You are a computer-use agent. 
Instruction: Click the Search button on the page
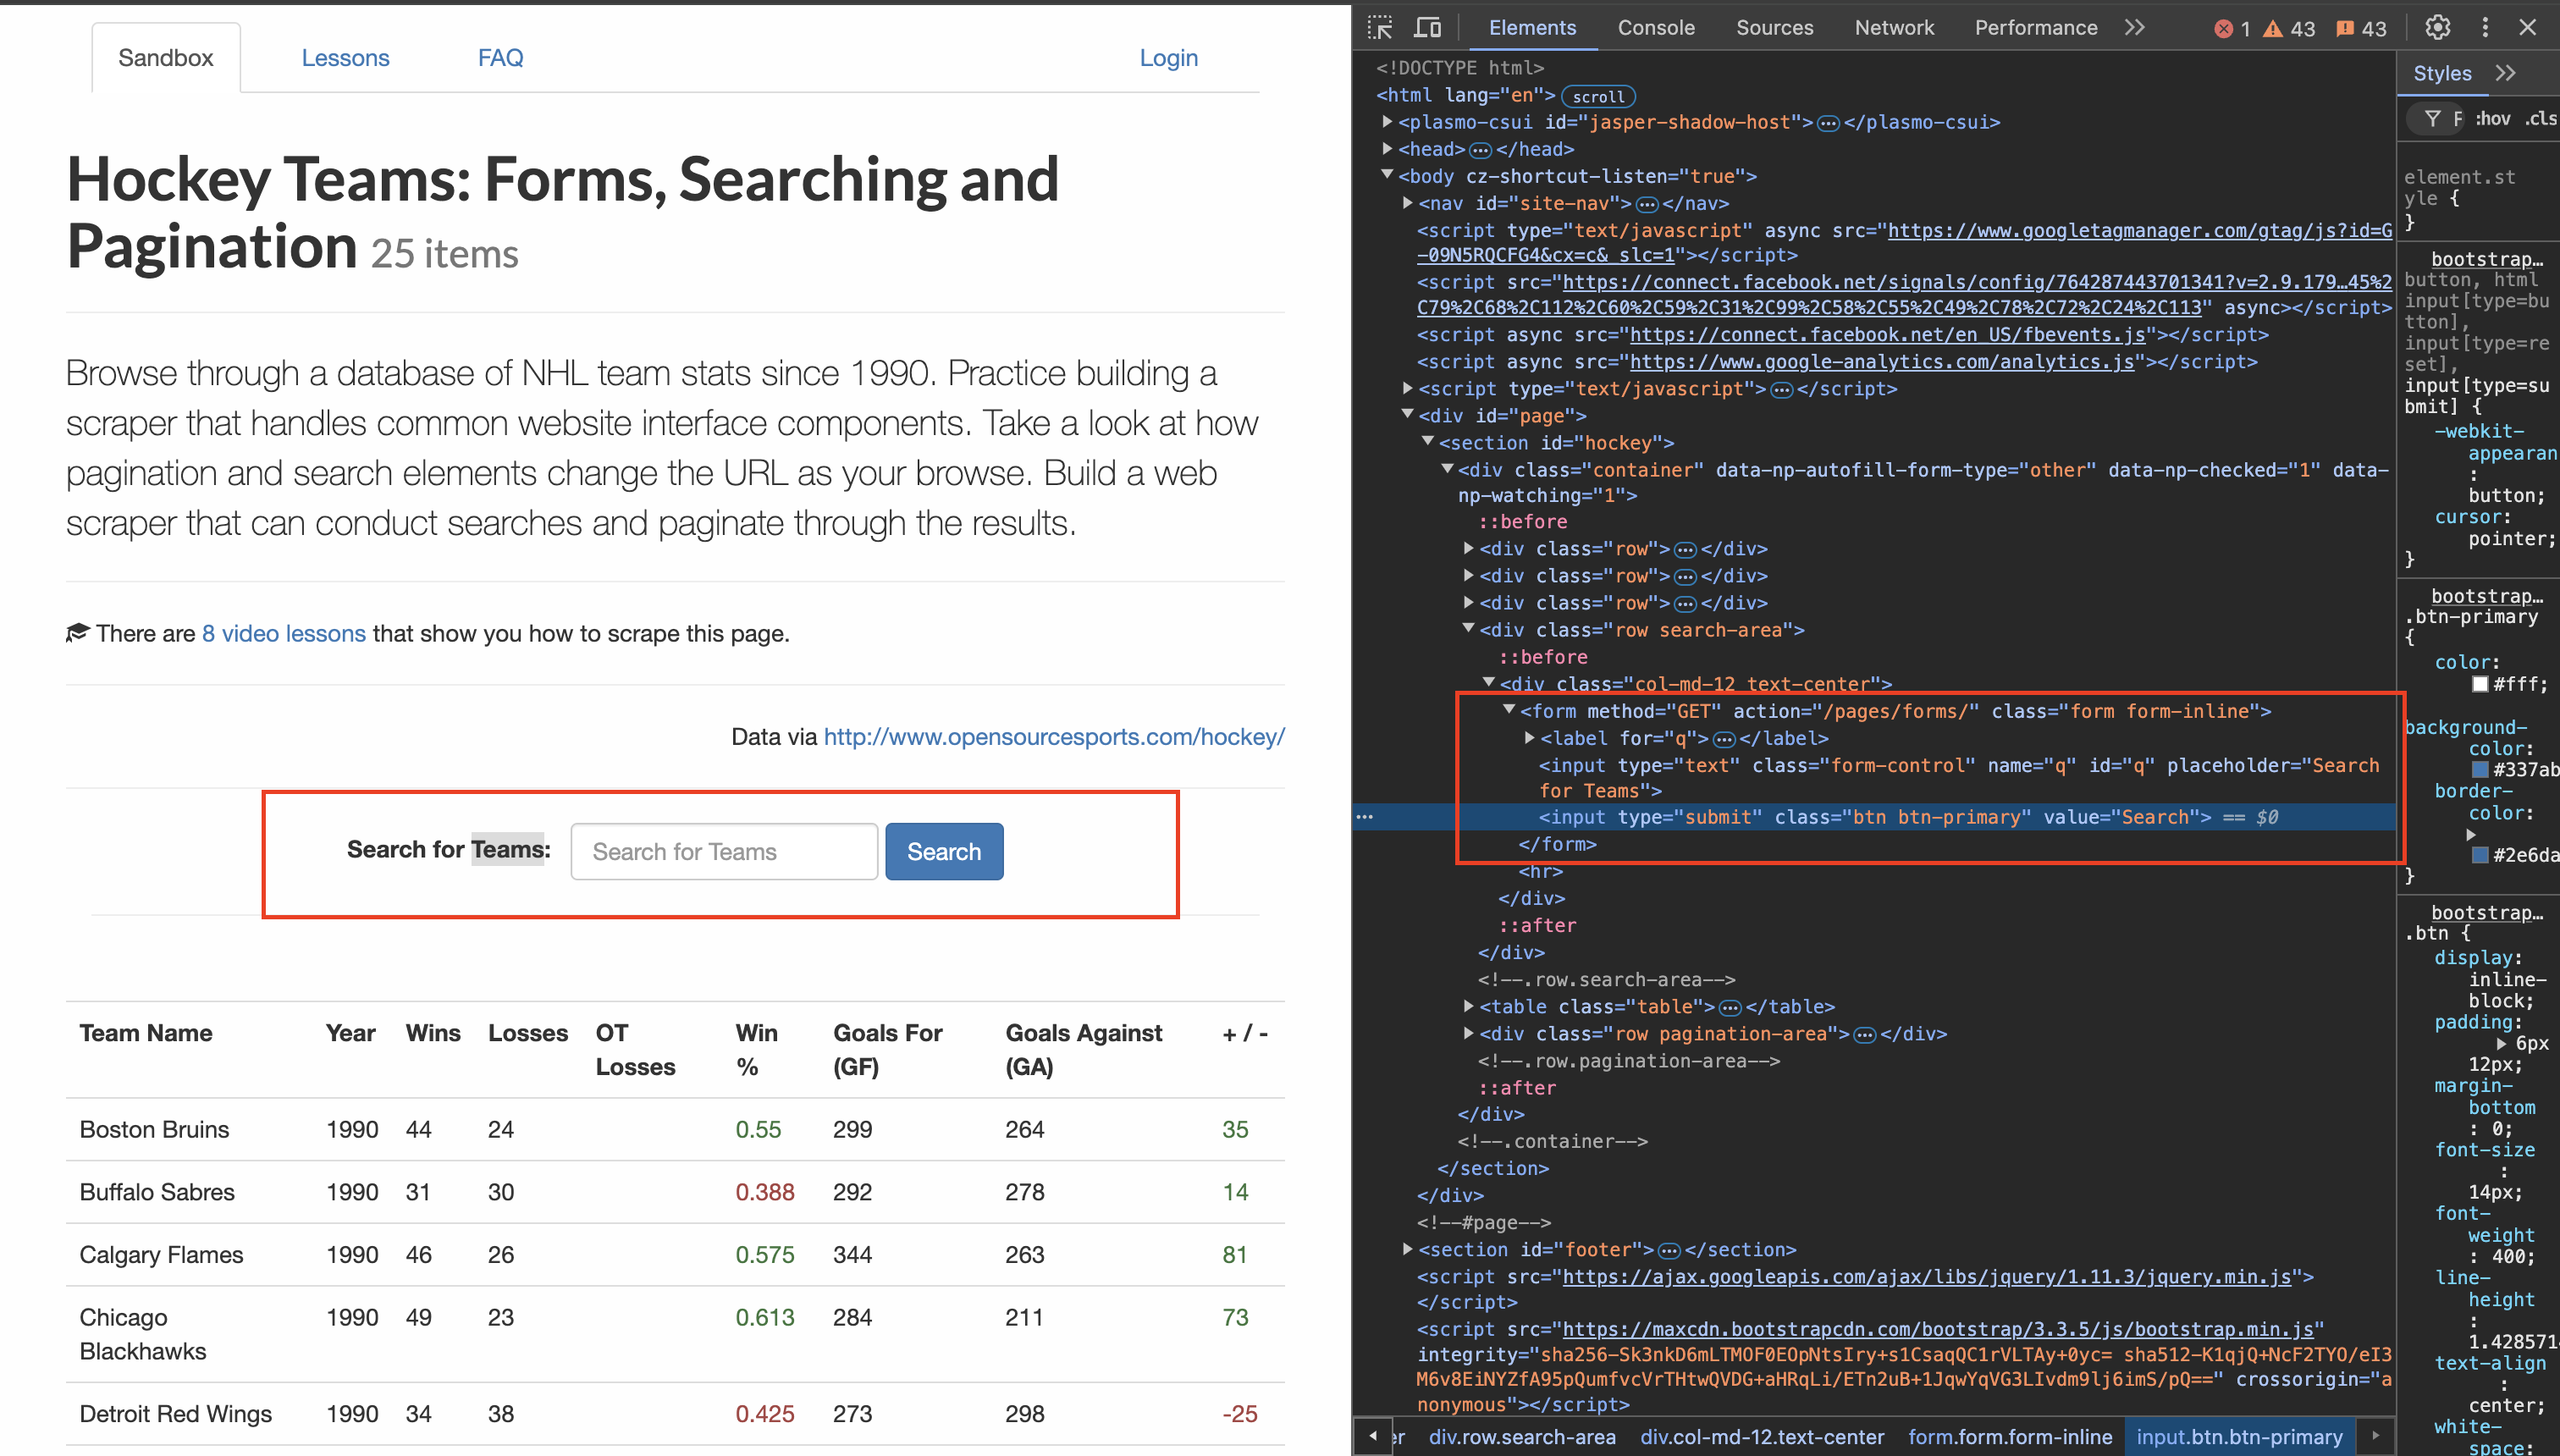tap(943, 851)
